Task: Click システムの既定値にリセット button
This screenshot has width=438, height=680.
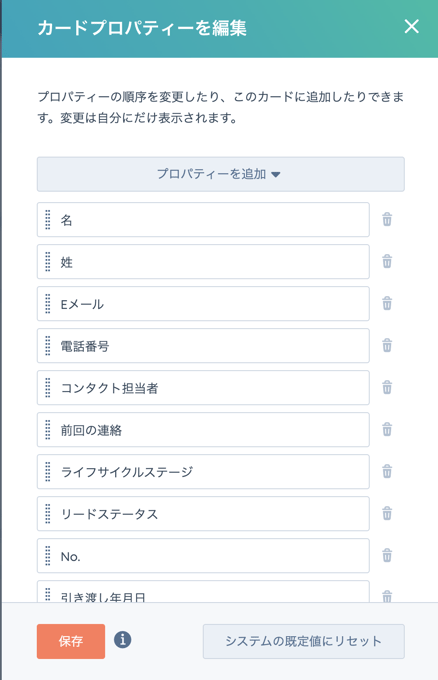Action: point(304,641)
